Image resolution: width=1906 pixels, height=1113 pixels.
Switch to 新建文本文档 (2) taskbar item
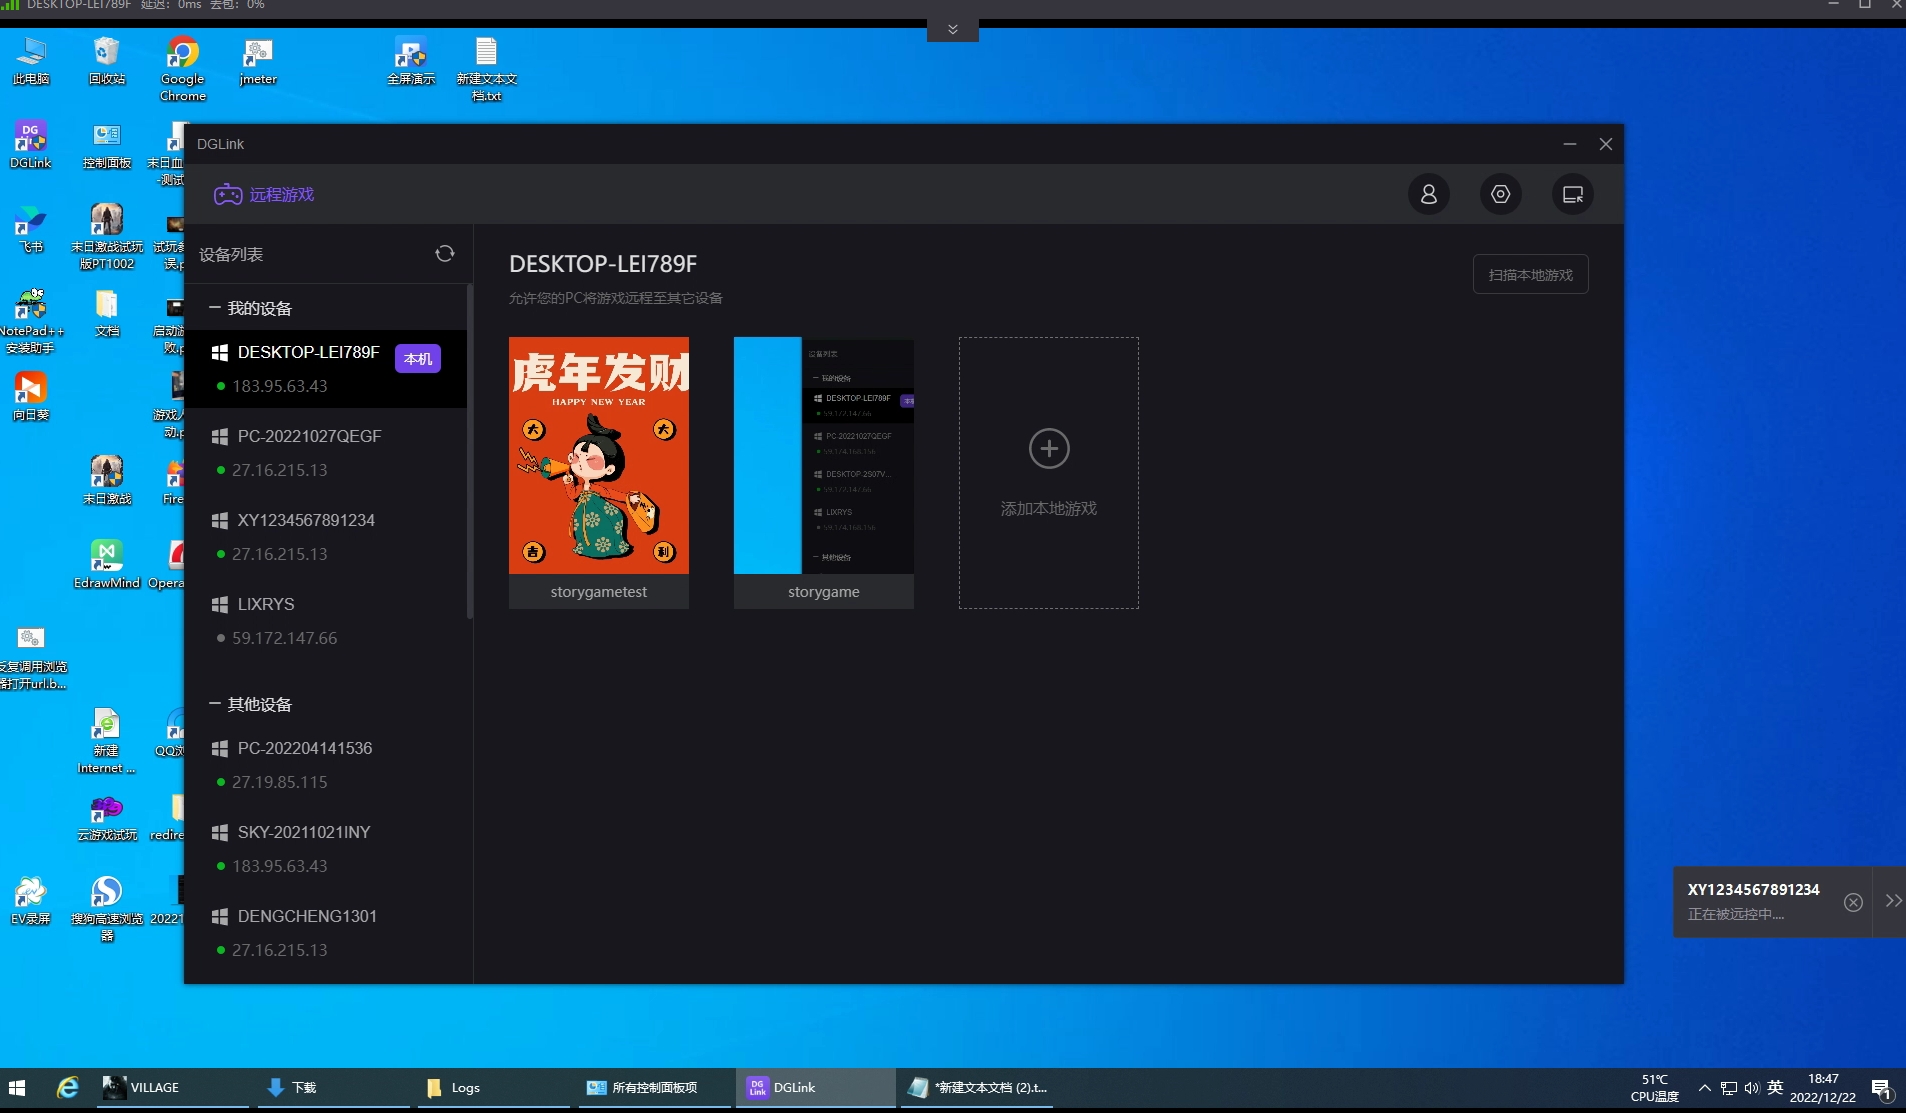[977, 1088]
